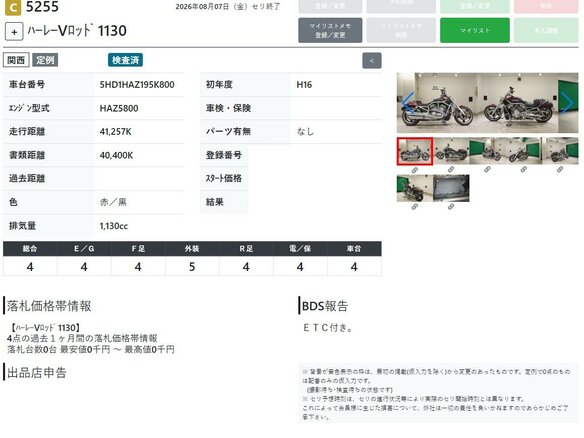View the inspection sheet thumbnail image
Screen dimensions: 584x438
click(x=451, y=188)
